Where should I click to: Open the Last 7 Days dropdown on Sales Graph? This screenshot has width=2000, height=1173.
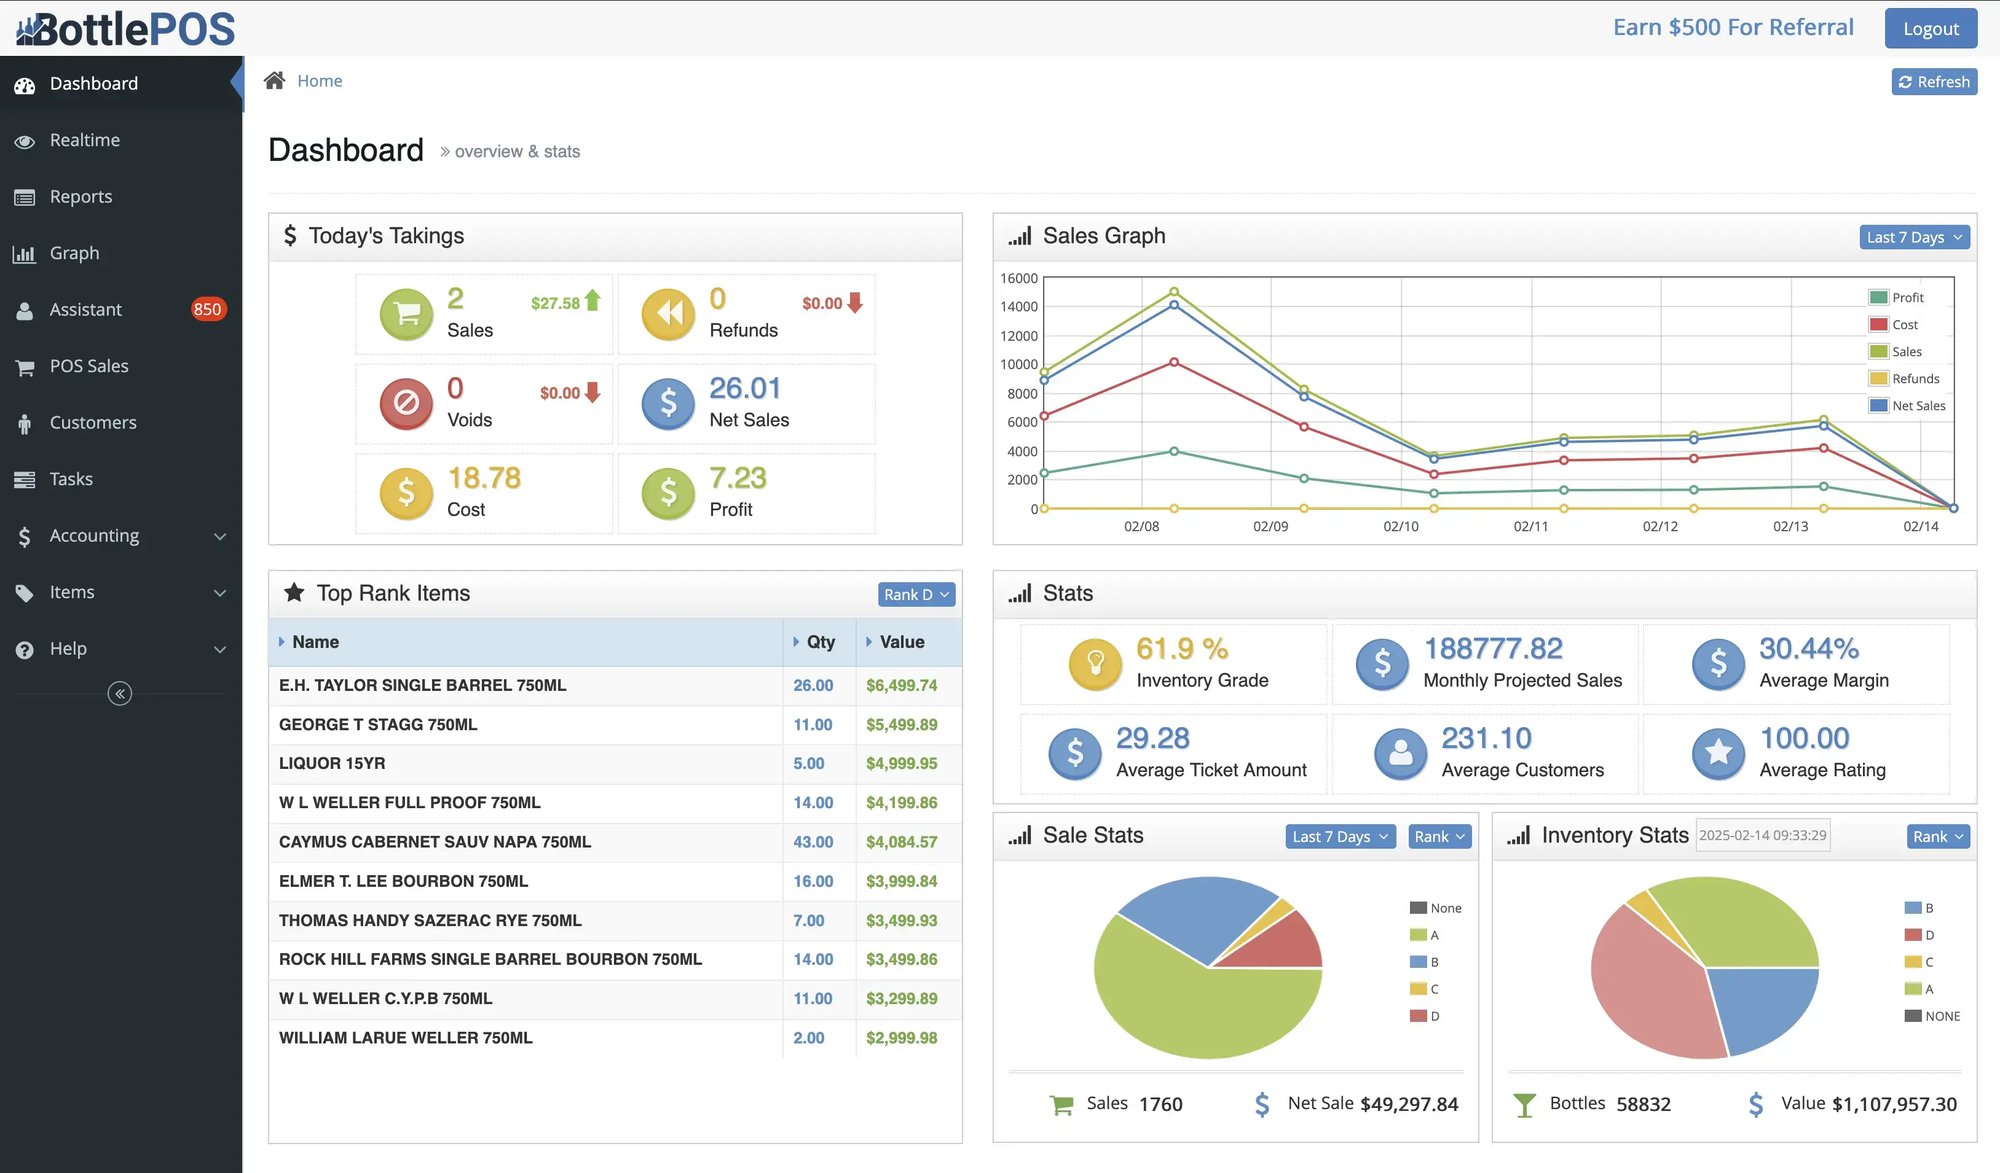pyautogui.click(x=1912, y=237)
